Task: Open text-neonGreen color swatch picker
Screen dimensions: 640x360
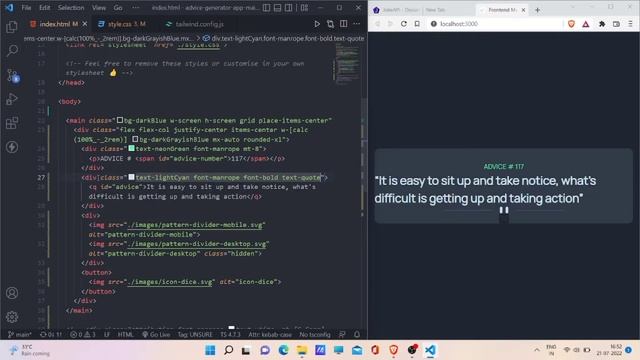Action: [x=131, y=149]
